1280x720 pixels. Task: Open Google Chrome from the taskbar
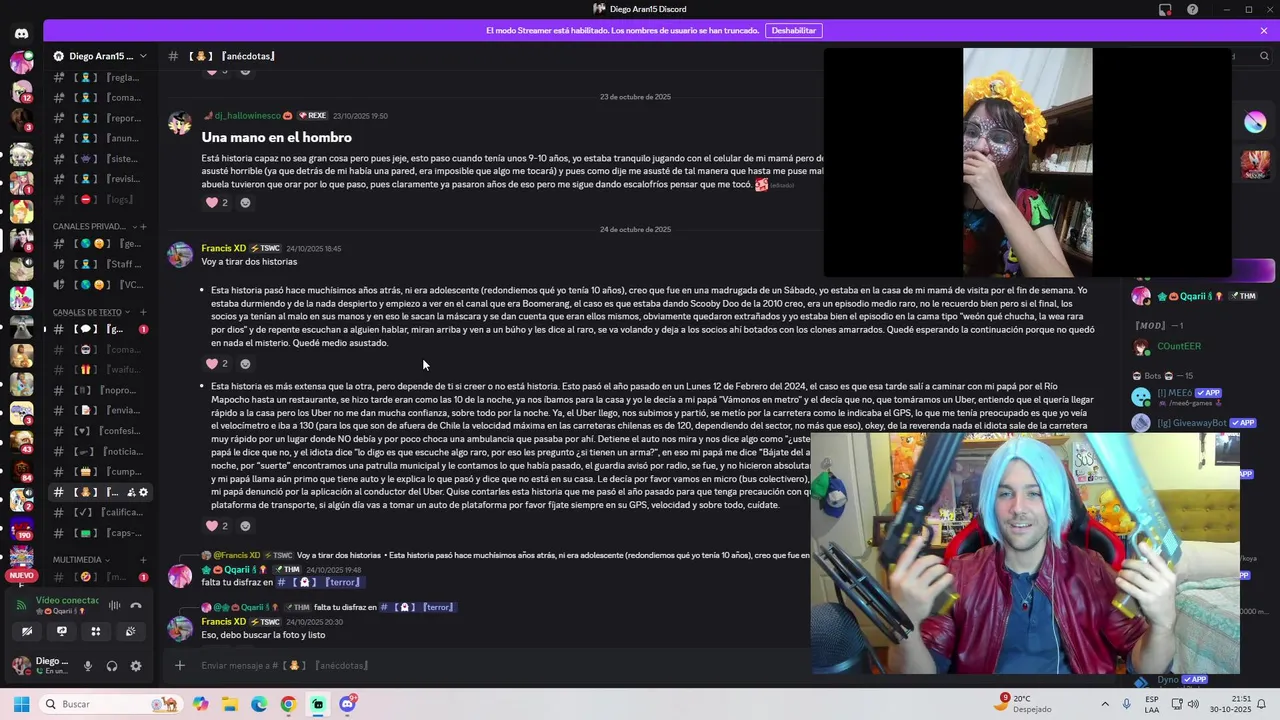pyautogui.click(x=288, y=704)
